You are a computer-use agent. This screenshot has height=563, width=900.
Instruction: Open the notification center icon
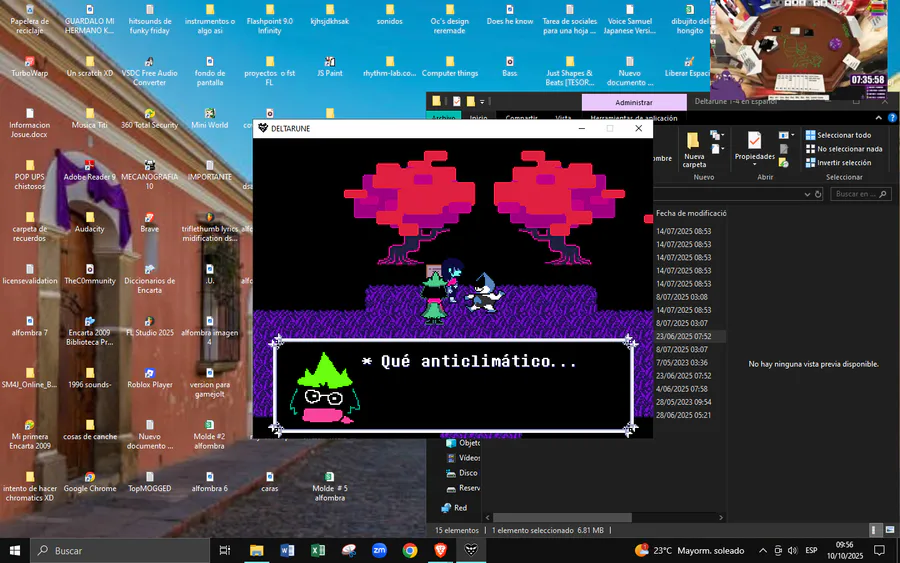[x=879, y=550]
